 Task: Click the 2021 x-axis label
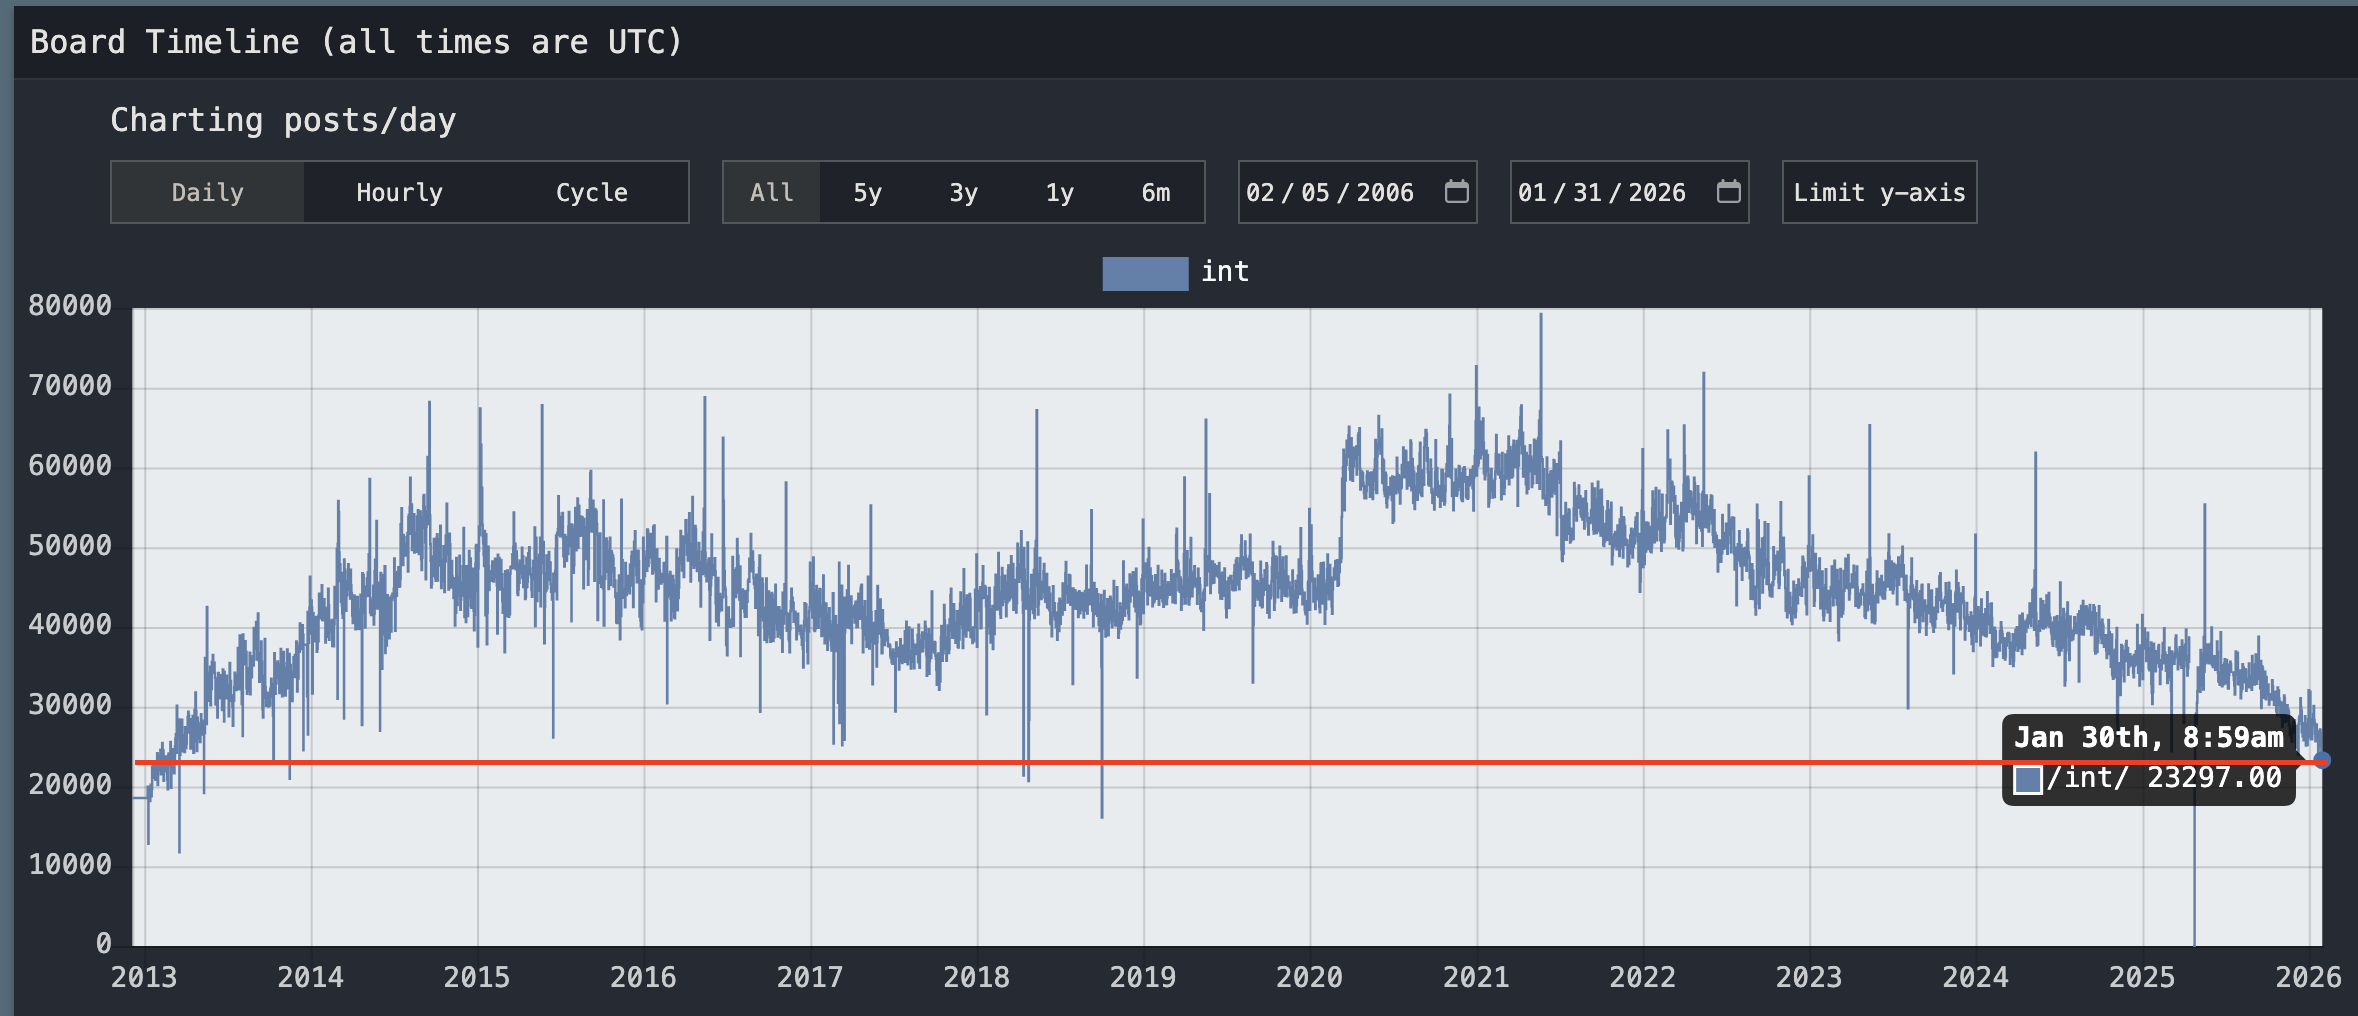point(1476,977)
